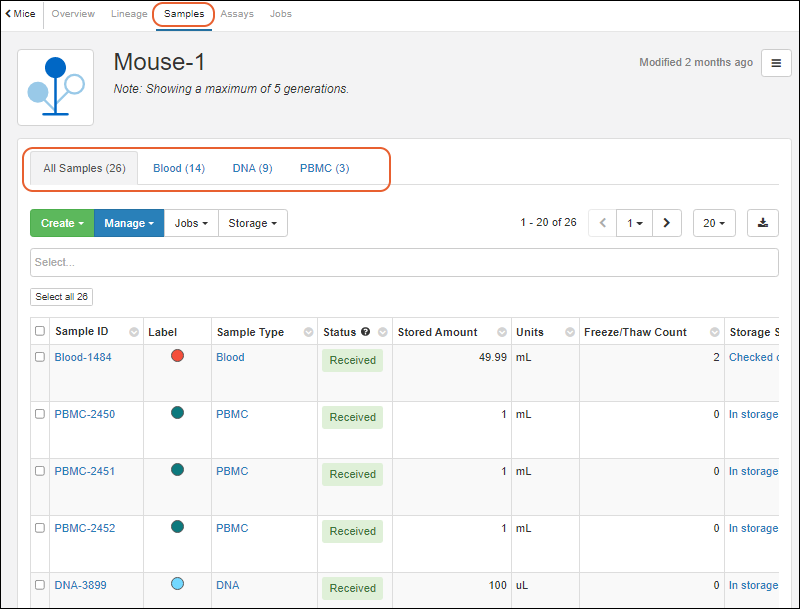Check the select-all header checkbox
Viewport: 800px width, 609px height.
coord(40,331)
